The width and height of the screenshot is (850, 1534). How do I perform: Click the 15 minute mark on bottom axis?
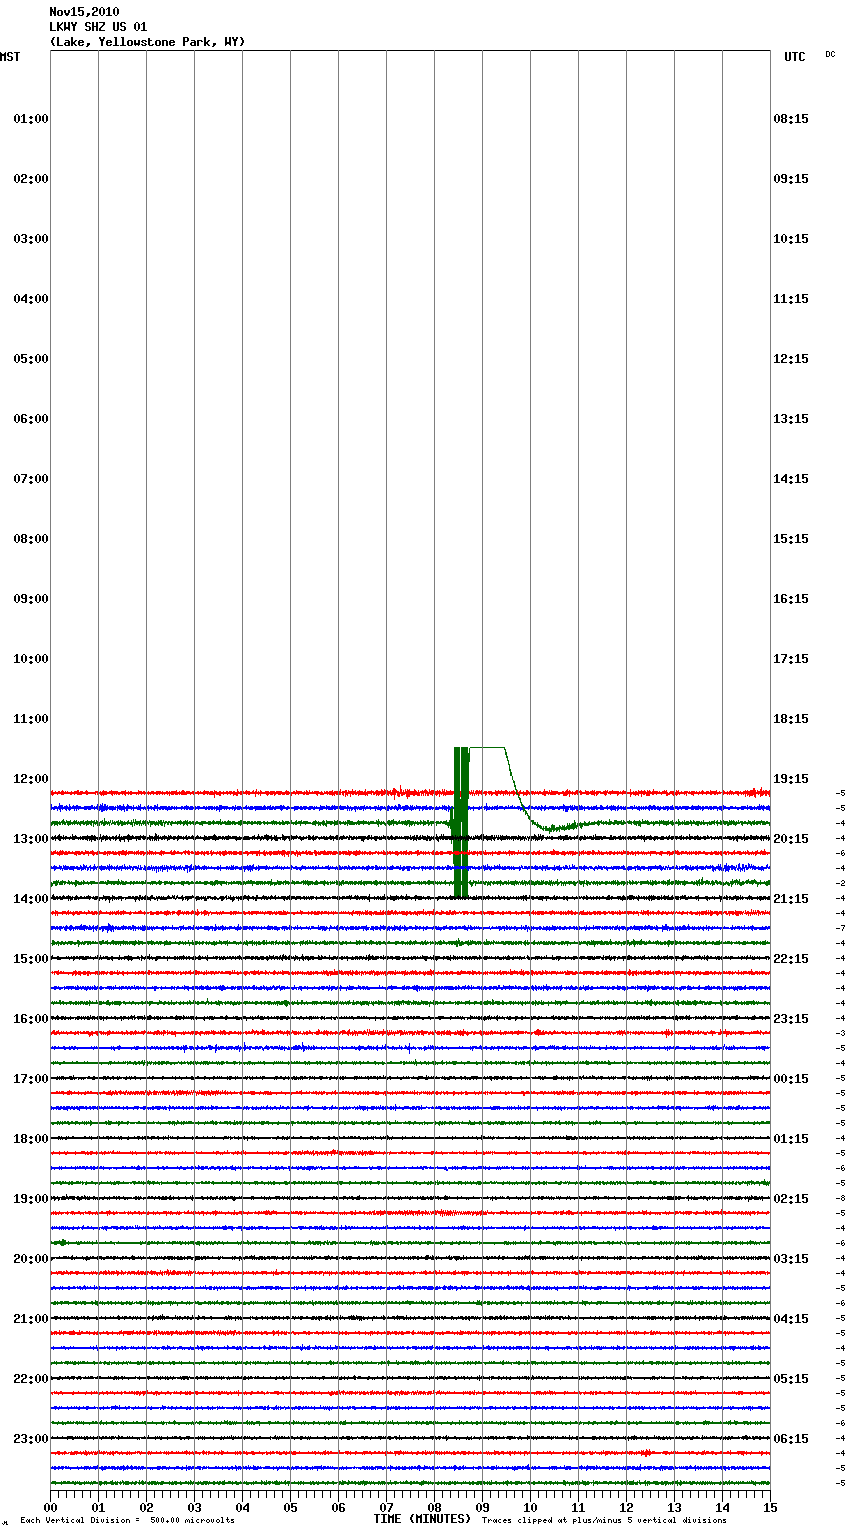tap(769, 1507)
